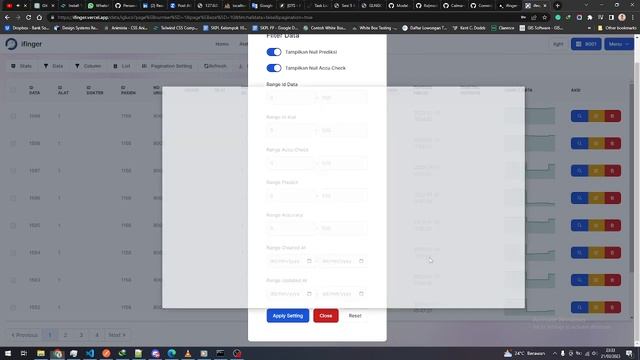Open the Windows Start menu
The width and height of the screenshot is (640, 360).
[x=8, y=353]
